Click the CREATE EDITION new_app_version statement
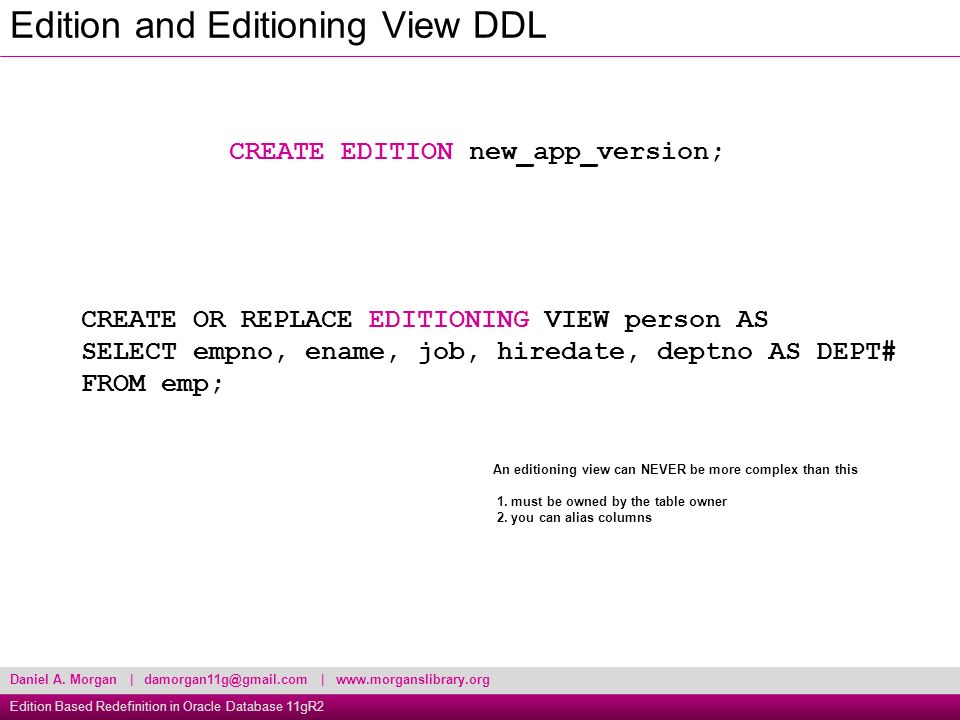960x720 pixels. click(x=476, y=152)
